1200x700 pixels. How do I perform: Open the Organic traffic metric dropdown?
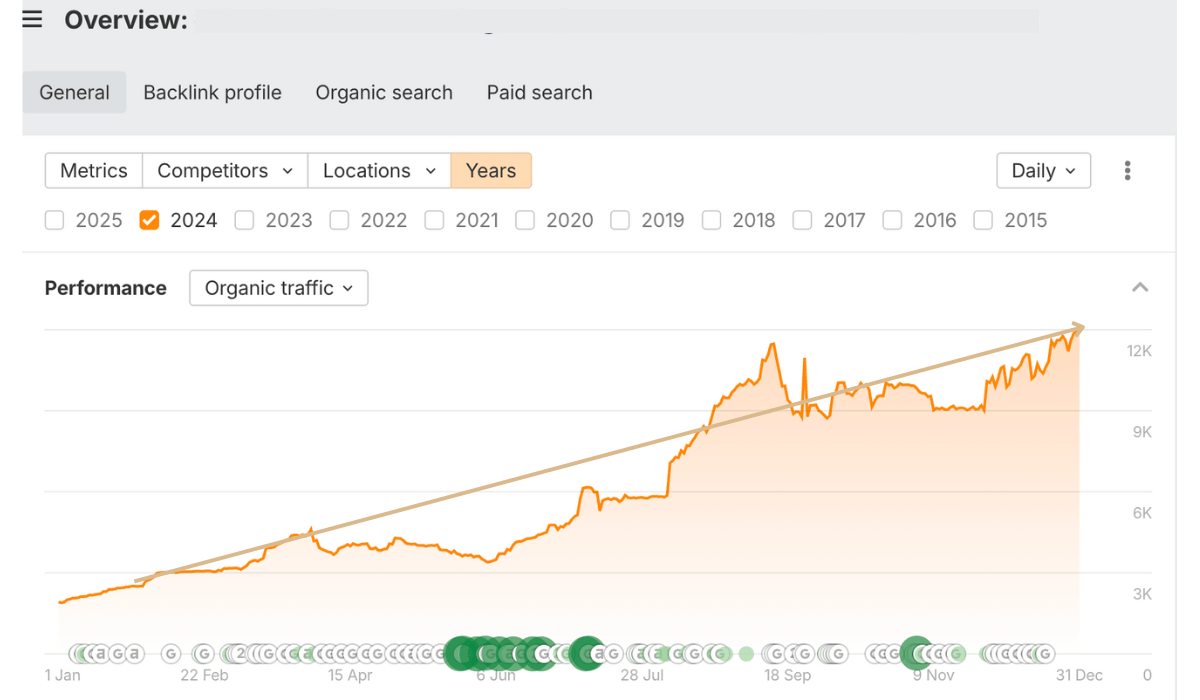tap(279, 288)
